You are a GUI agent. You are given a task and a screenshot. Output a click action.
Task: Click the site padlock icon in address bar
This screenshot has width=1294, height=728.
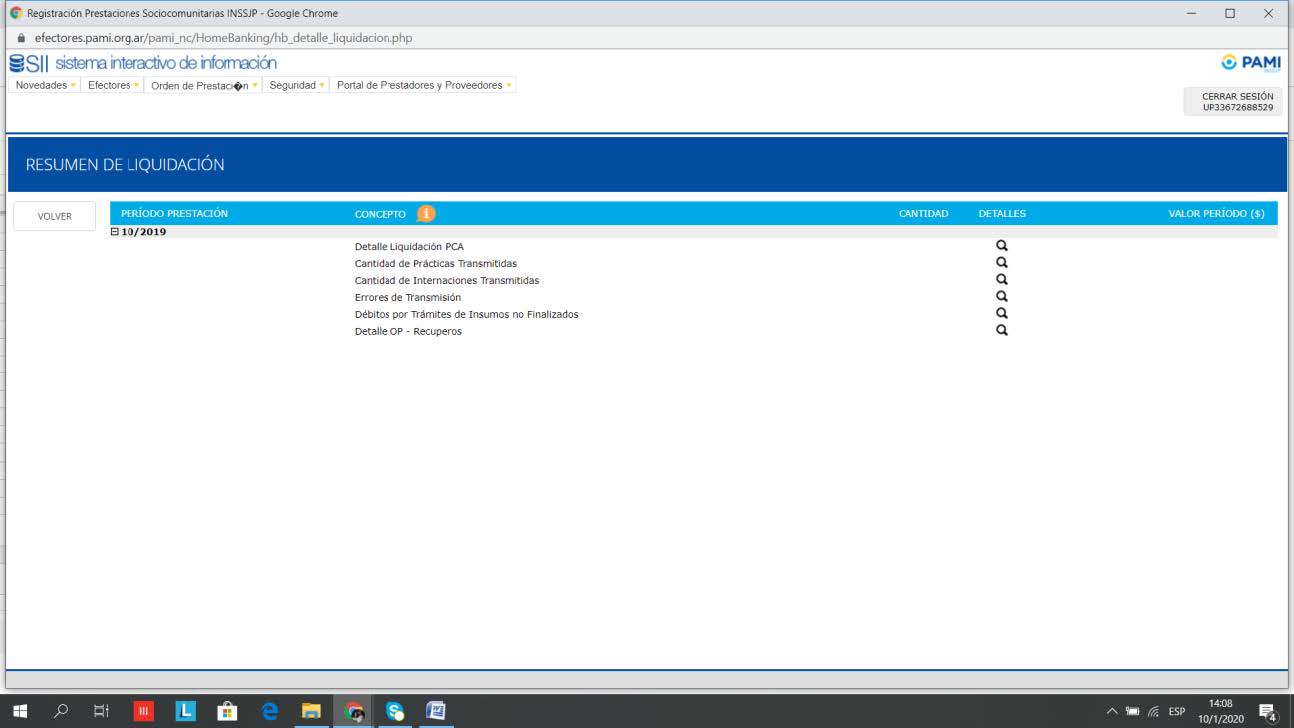20,38
